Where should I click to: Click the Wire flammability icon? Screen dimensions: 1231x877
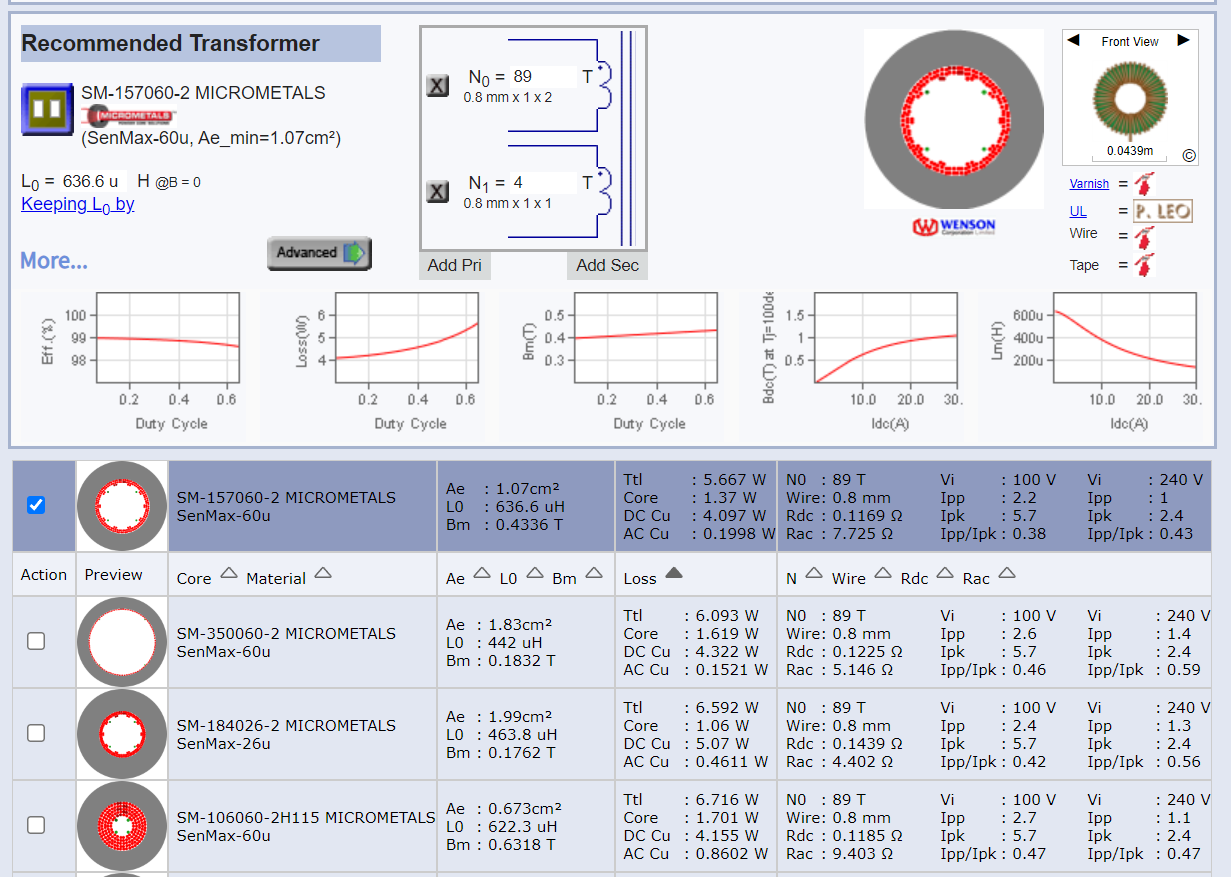tap(1144, 237)
